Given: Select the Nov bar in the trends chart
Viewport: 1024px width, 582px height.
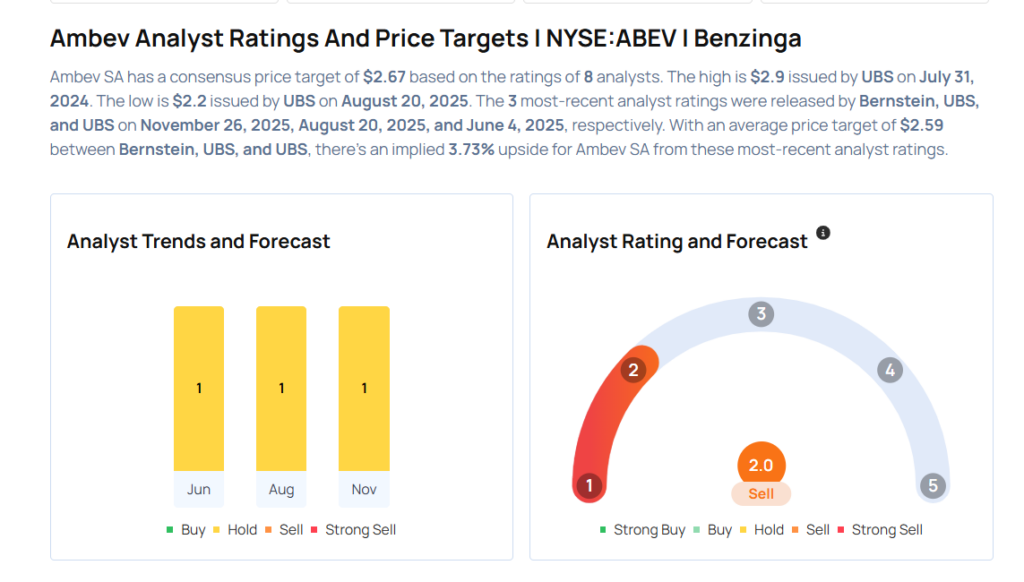Looking at the screenshot, I should 364,388.
